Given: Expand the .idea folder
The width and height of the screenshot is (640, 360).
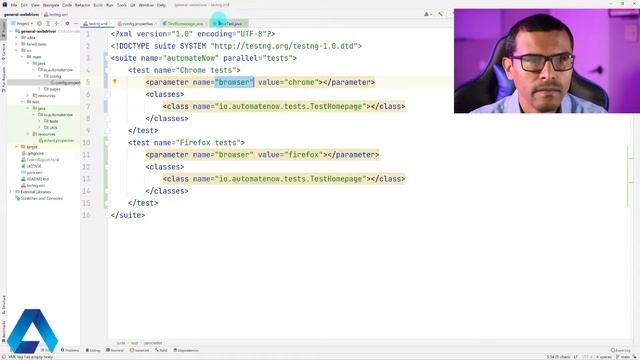Looking at the screenshot, I should pyautogui.click(x=17, y=38).
